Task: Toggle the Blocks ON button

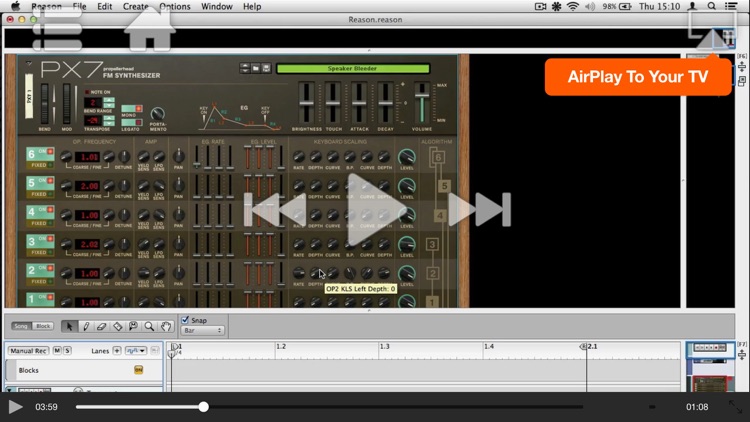Action: pyautogui.click(x=138, y=370)
